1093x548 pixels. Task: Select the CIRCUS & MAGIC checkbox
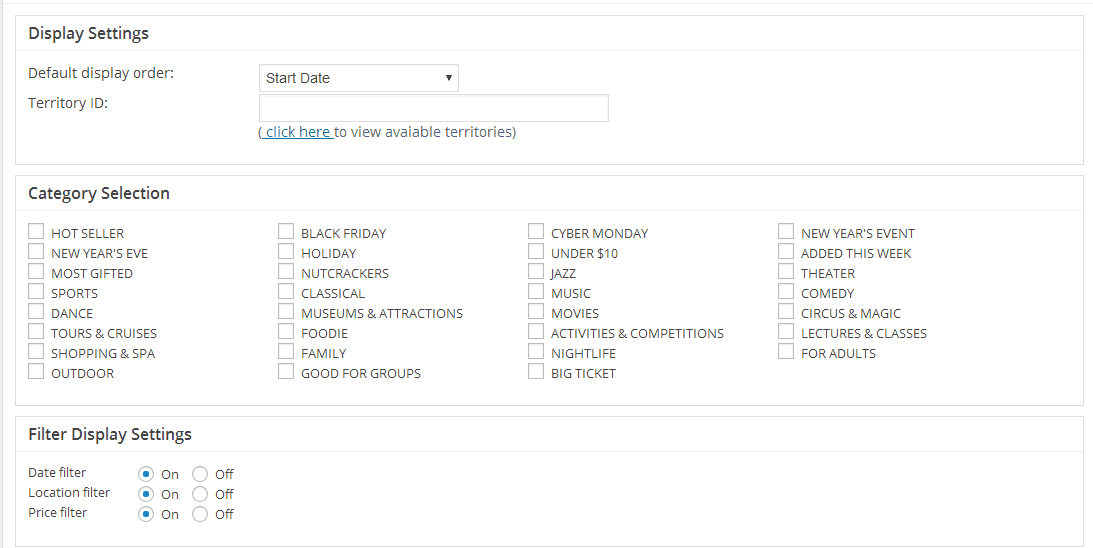786,312
